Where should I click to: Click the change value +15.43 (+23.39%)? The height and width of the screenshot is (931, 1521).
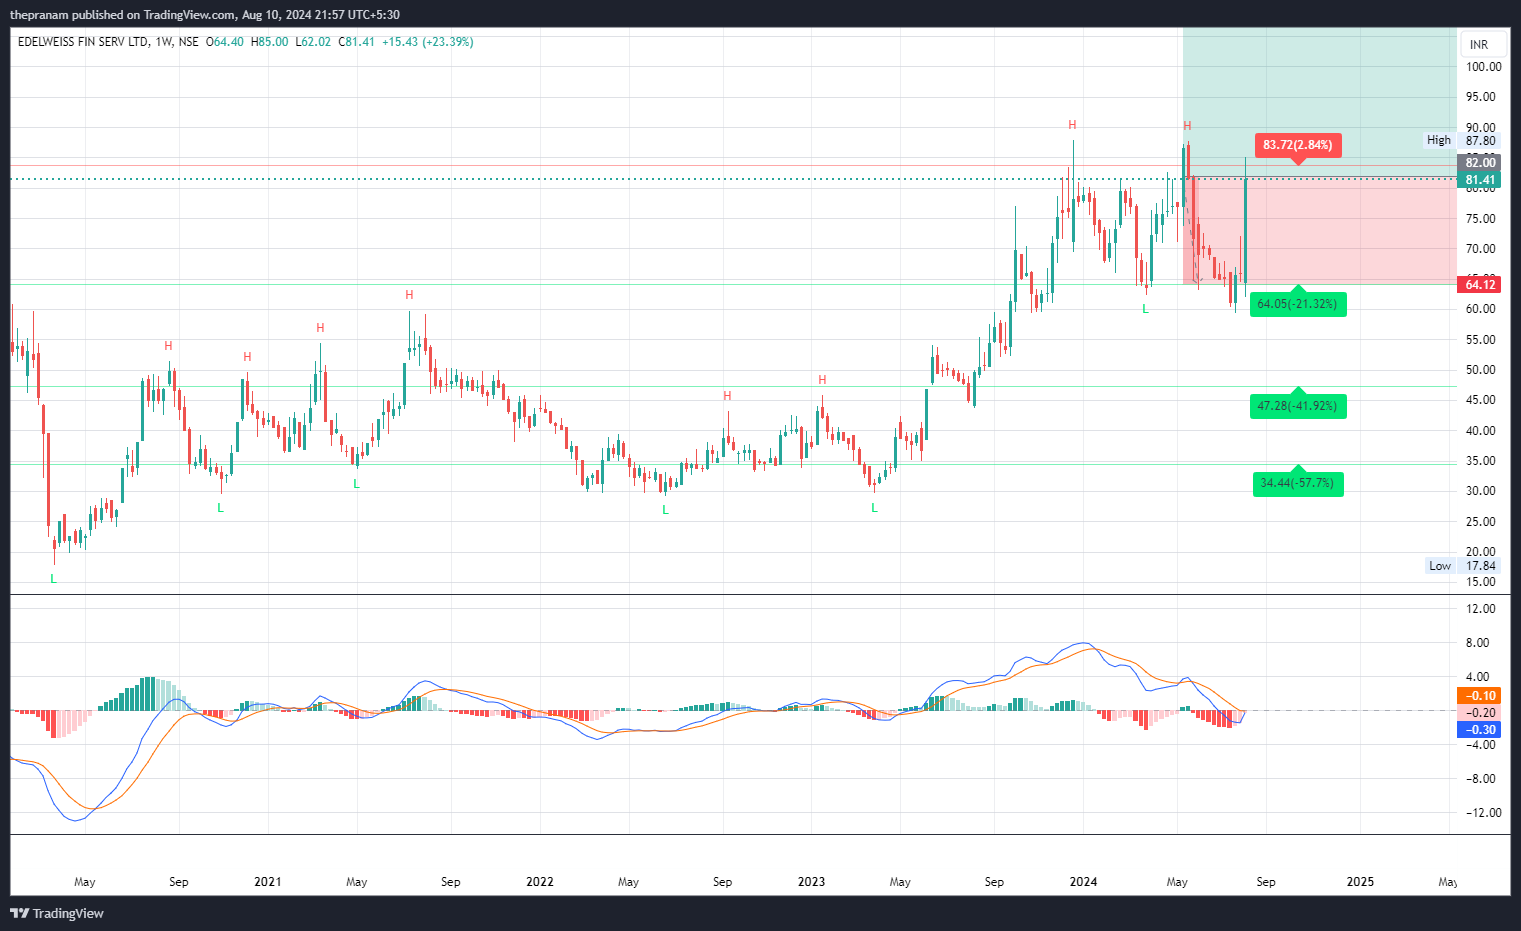[x=428, y=42]
